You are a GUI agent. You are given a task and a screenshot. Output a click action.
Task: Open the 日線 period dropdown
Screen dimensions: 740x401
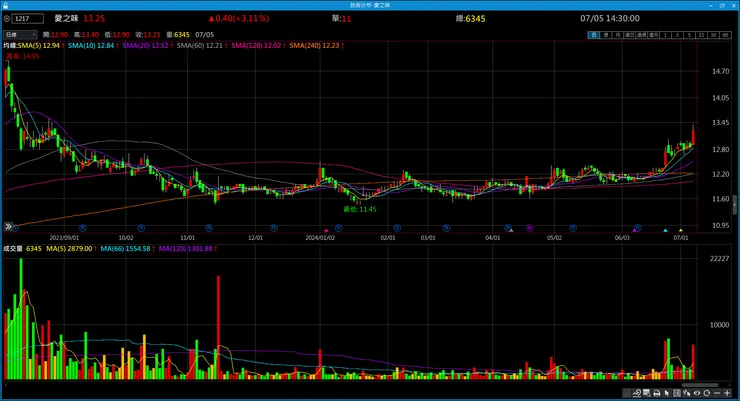[x=20, y=34]
